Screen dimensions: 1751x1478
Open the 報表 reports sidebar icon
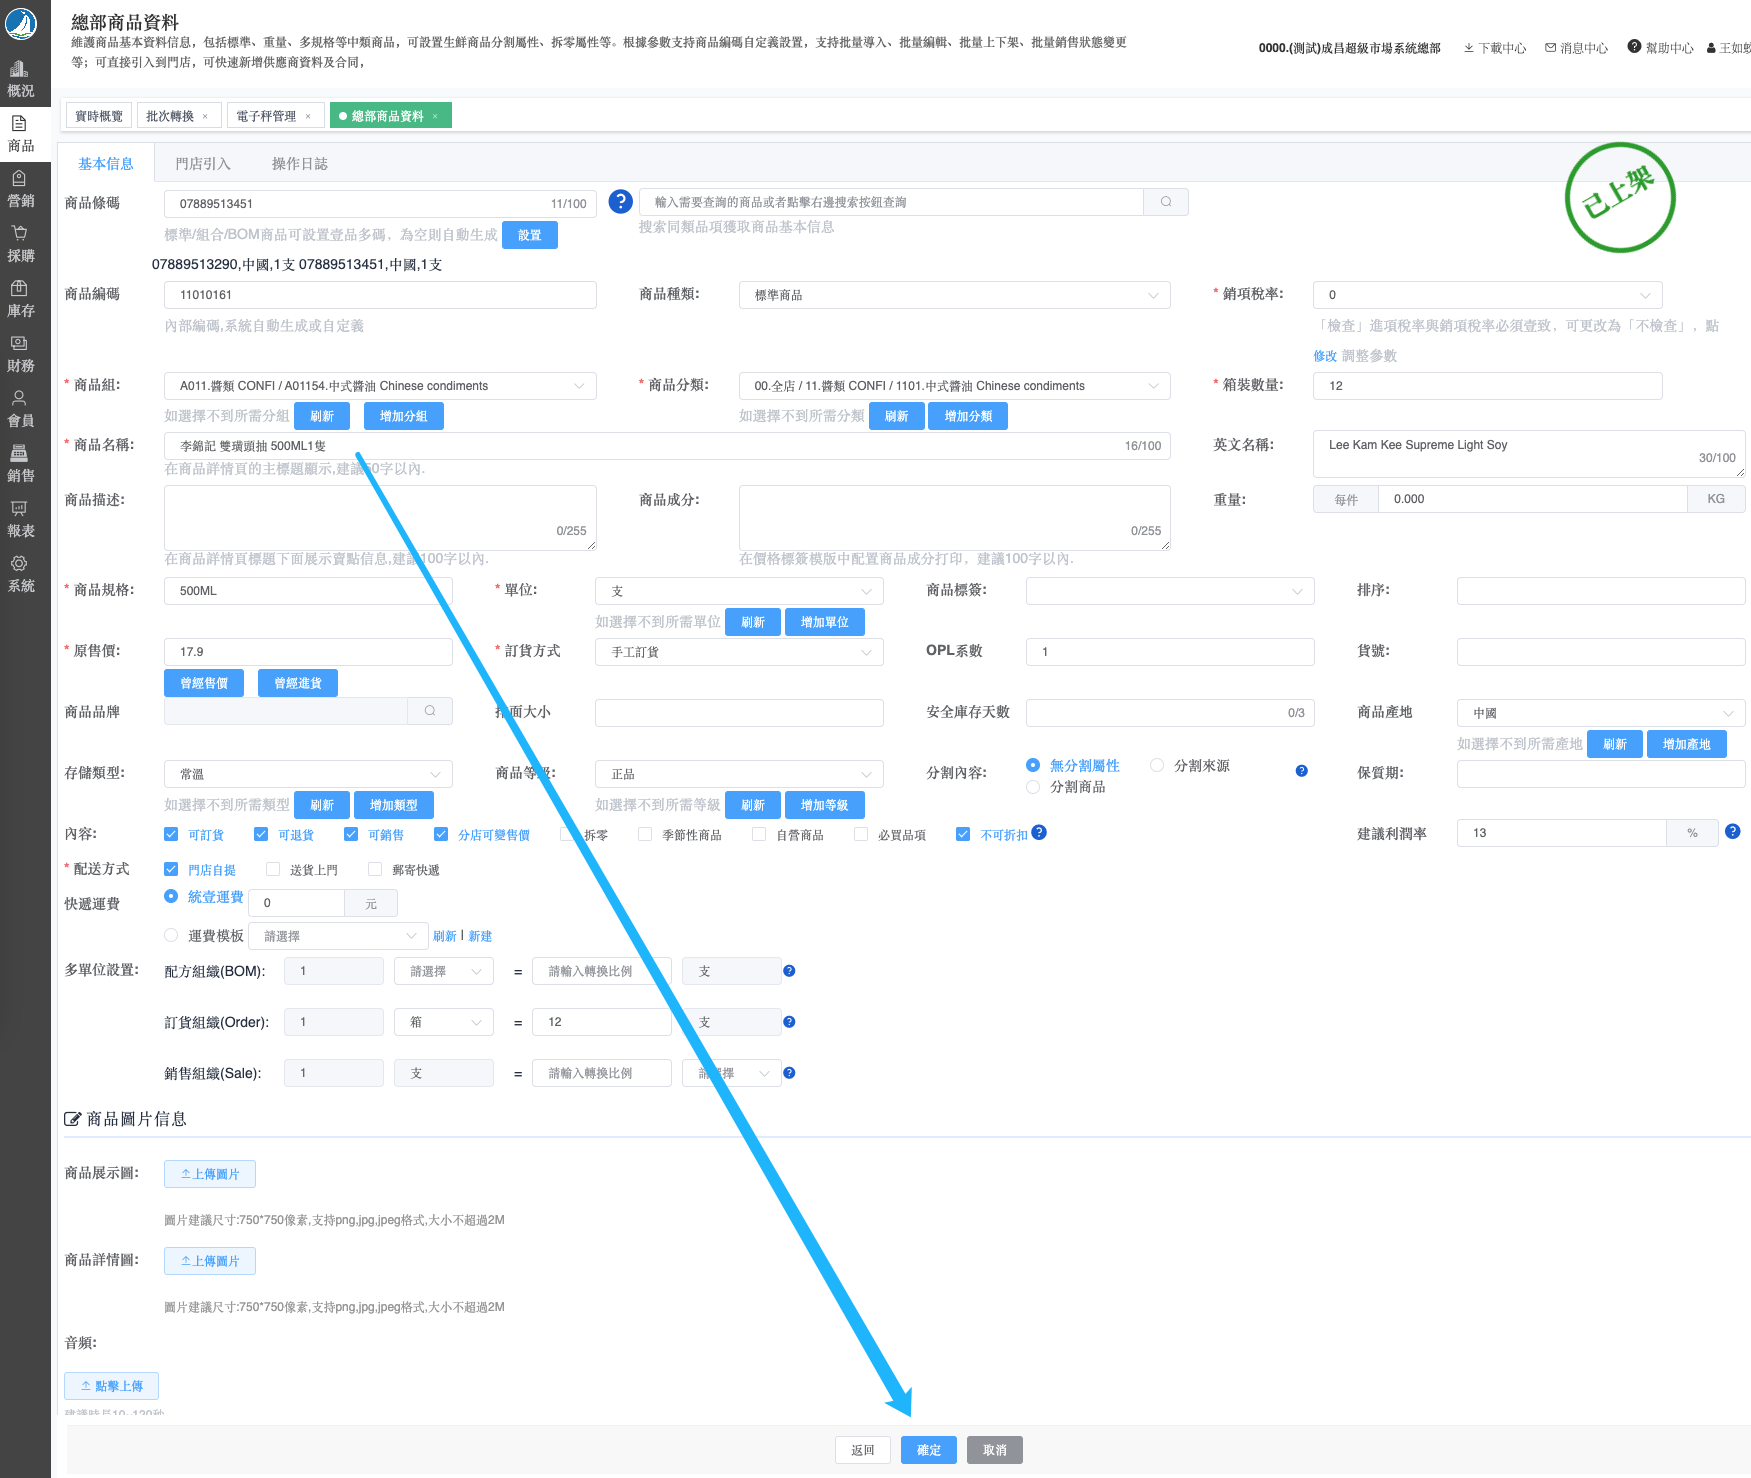[21, 519]
